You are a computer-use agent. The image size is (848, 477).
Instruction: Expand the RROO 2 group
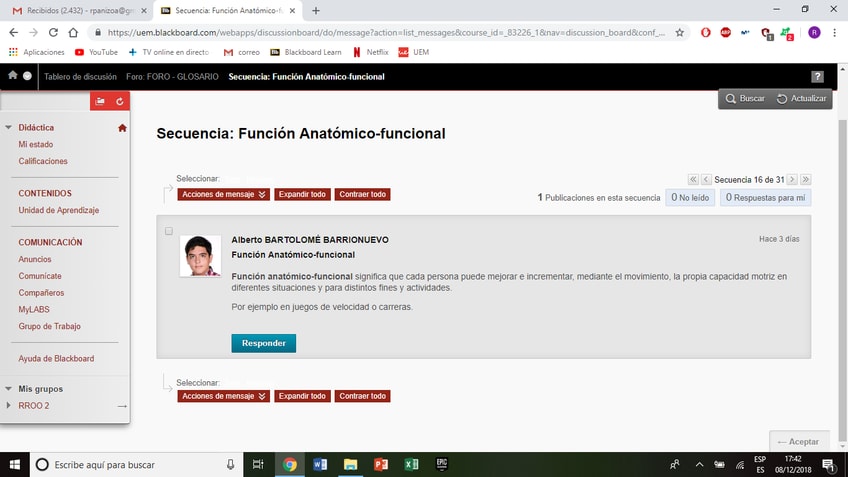[8, 406]
